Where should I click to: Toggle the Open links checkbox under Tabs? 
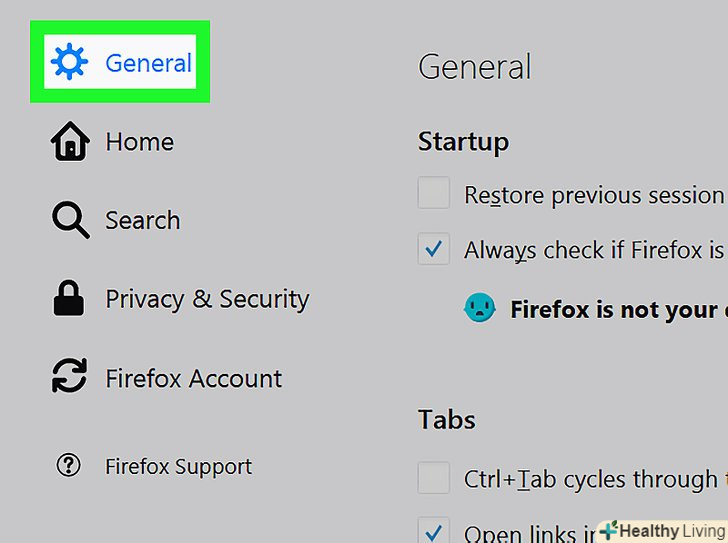433,532
